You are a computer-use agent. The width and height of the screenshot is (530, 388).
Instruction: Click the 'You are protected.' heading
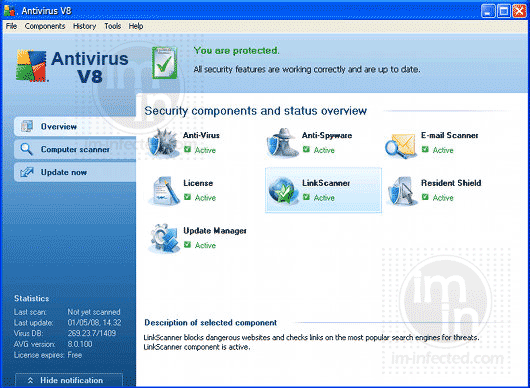237,51
